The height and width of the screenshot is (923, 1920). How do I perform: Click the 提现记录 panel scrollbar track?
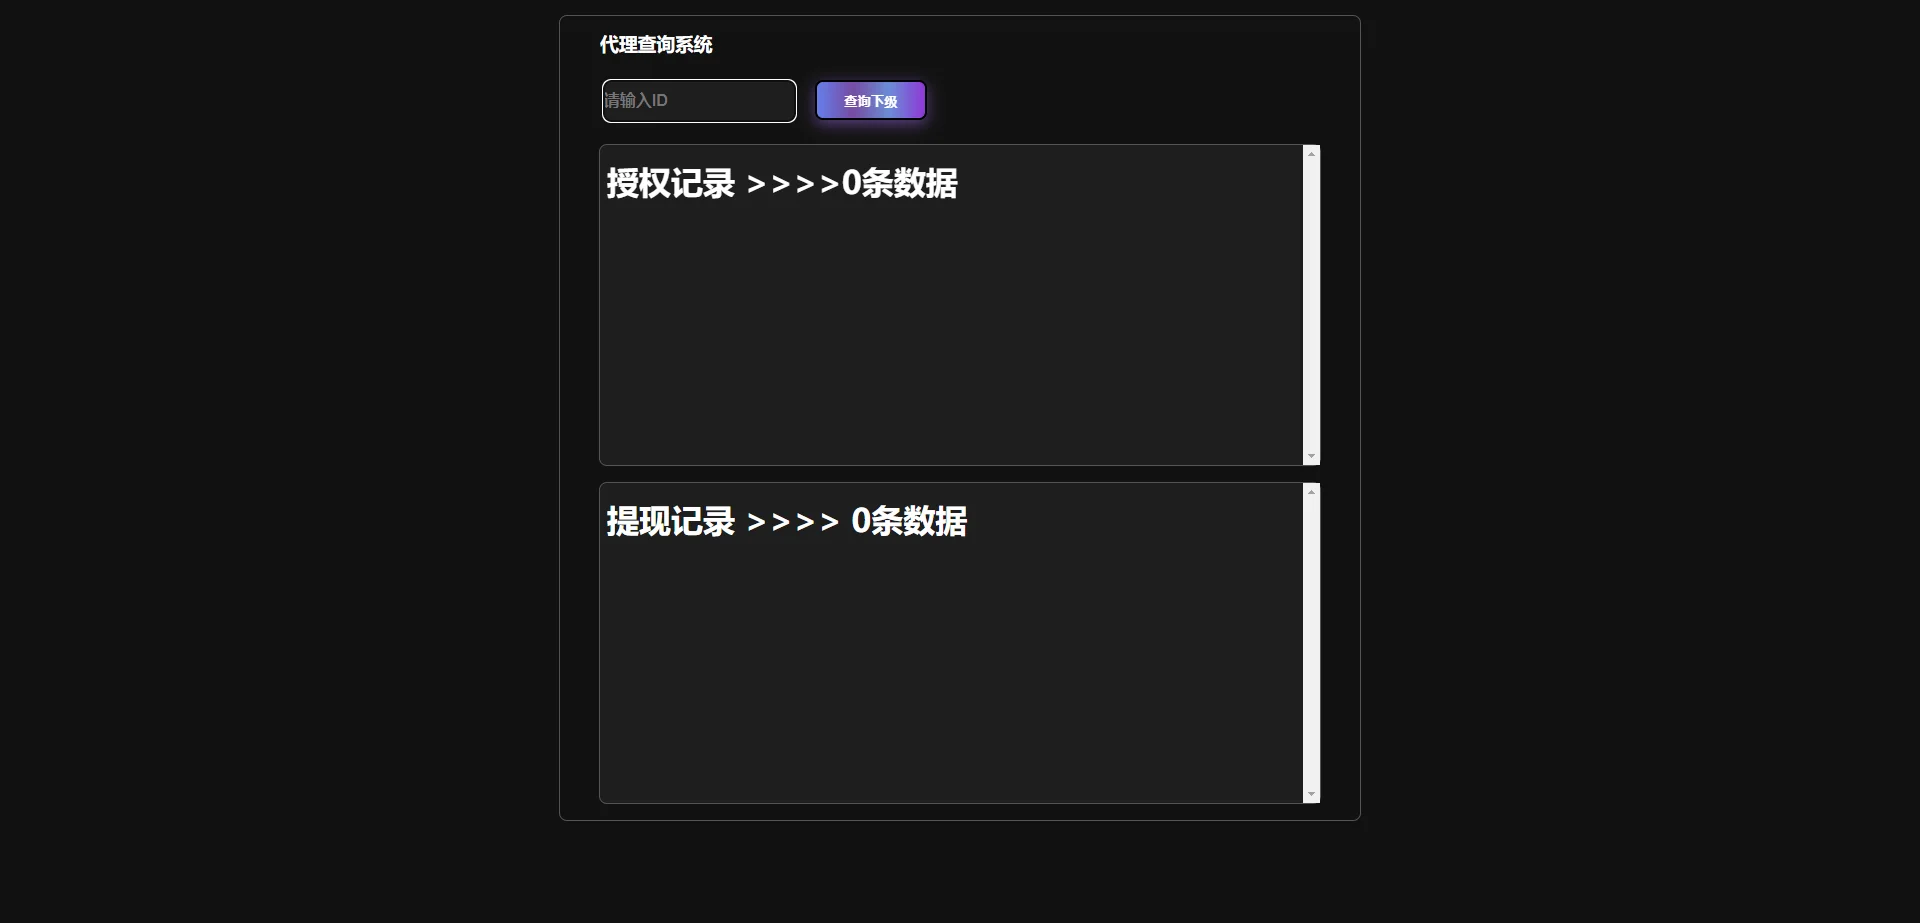click(1311, 643)
